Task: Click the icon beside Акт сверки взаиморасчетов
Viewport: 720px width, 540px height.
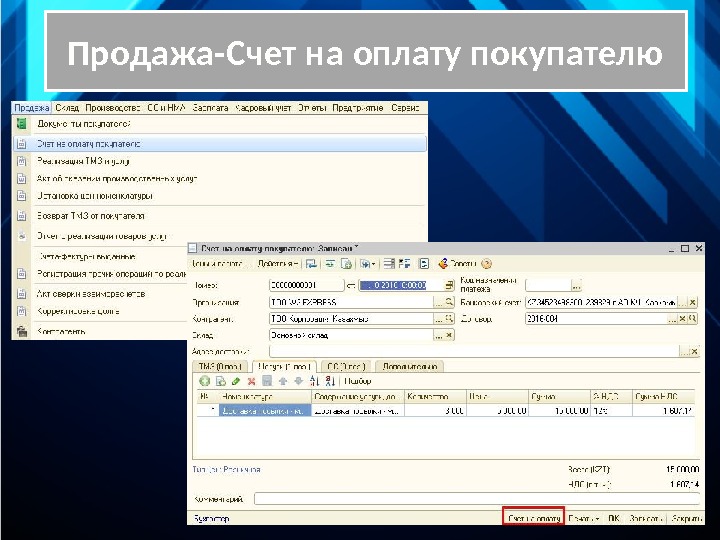Action: (x=22, y=294)
